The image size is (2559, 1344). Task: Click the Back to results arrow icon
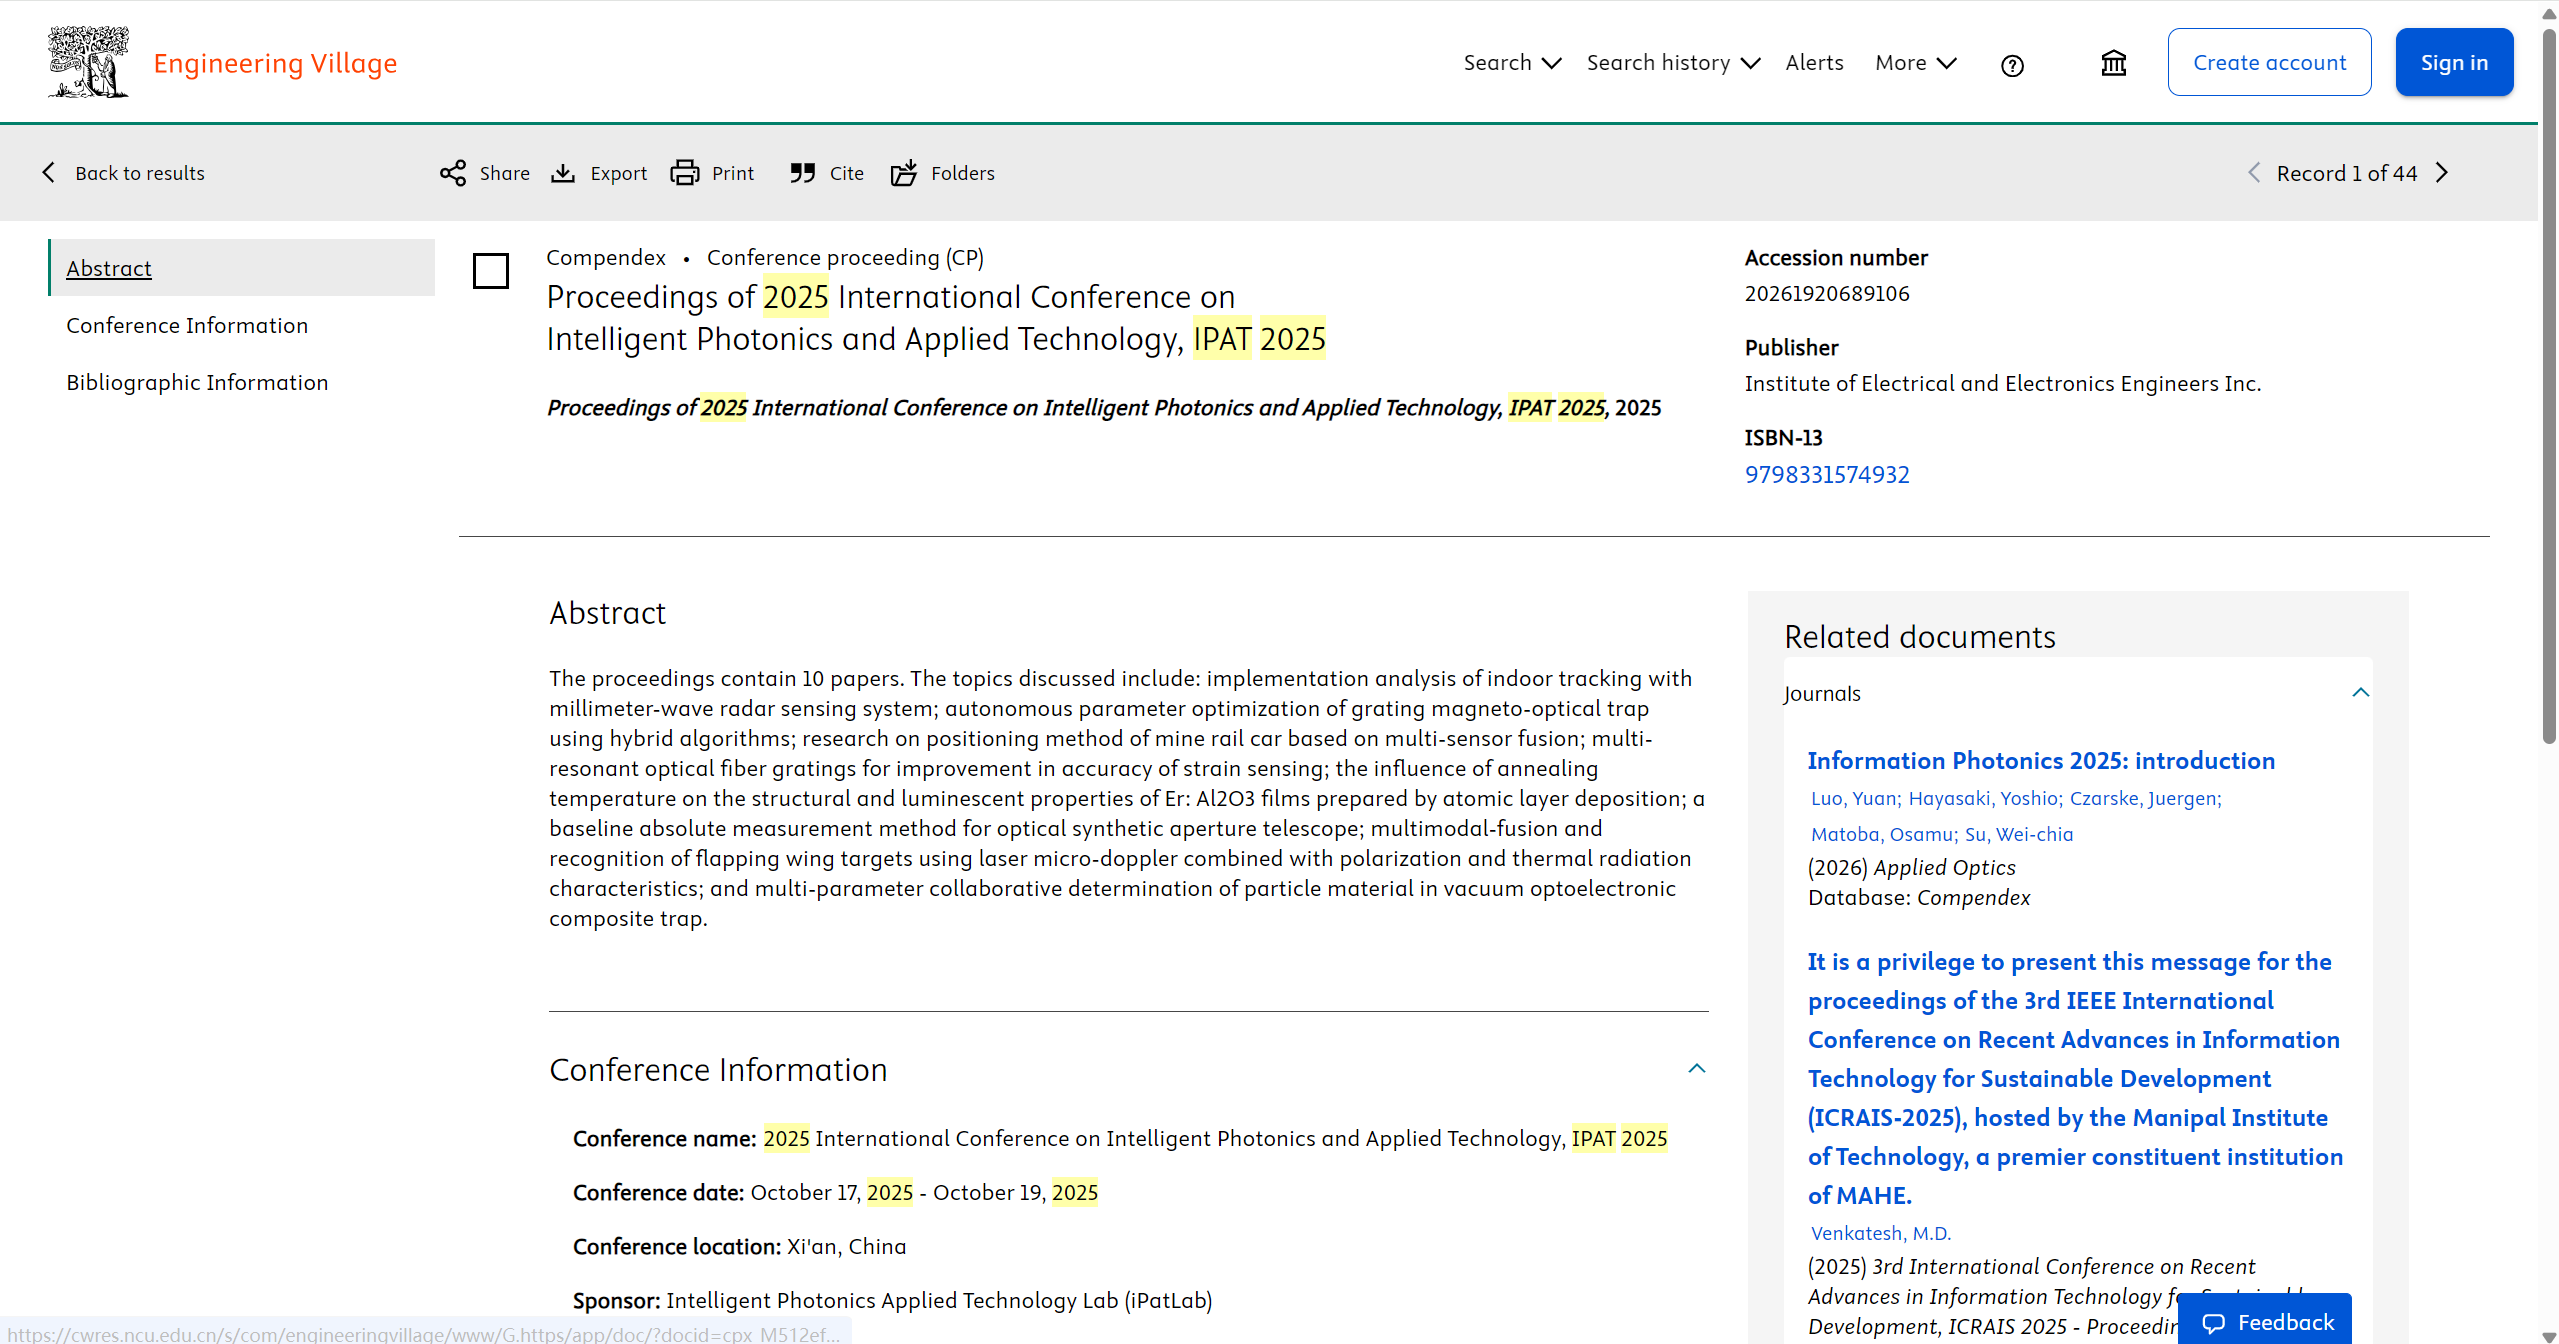(48, 173)
